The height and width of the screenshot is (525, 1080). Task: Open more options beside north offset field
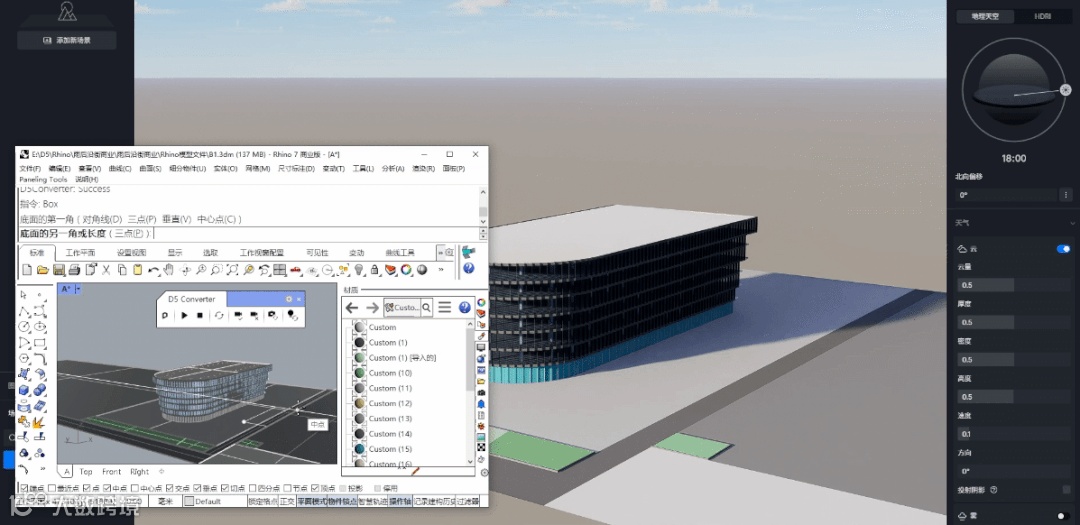(x=1066, y=195)
